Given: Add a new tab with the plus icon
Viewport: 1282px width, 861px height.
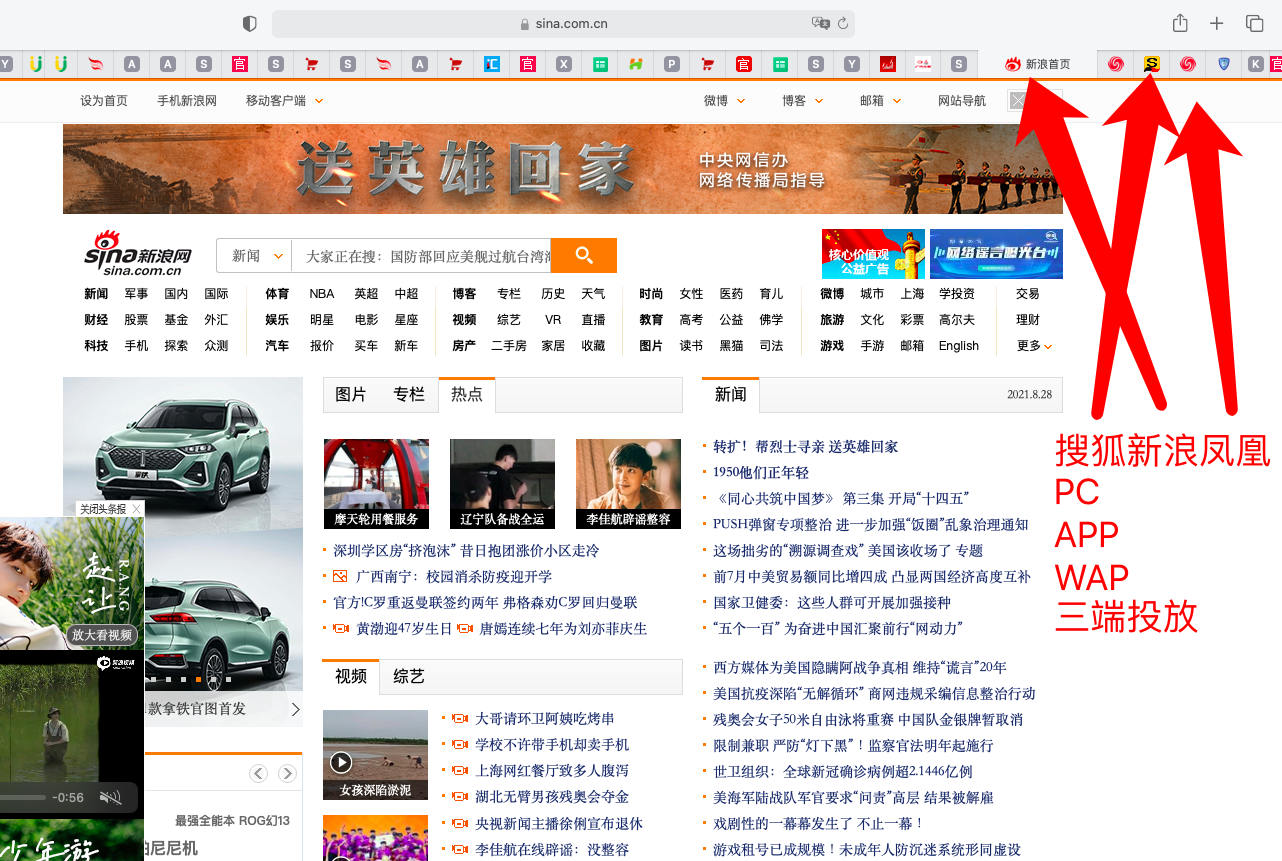Looking at the screenshot, I should coord(1217,23).
